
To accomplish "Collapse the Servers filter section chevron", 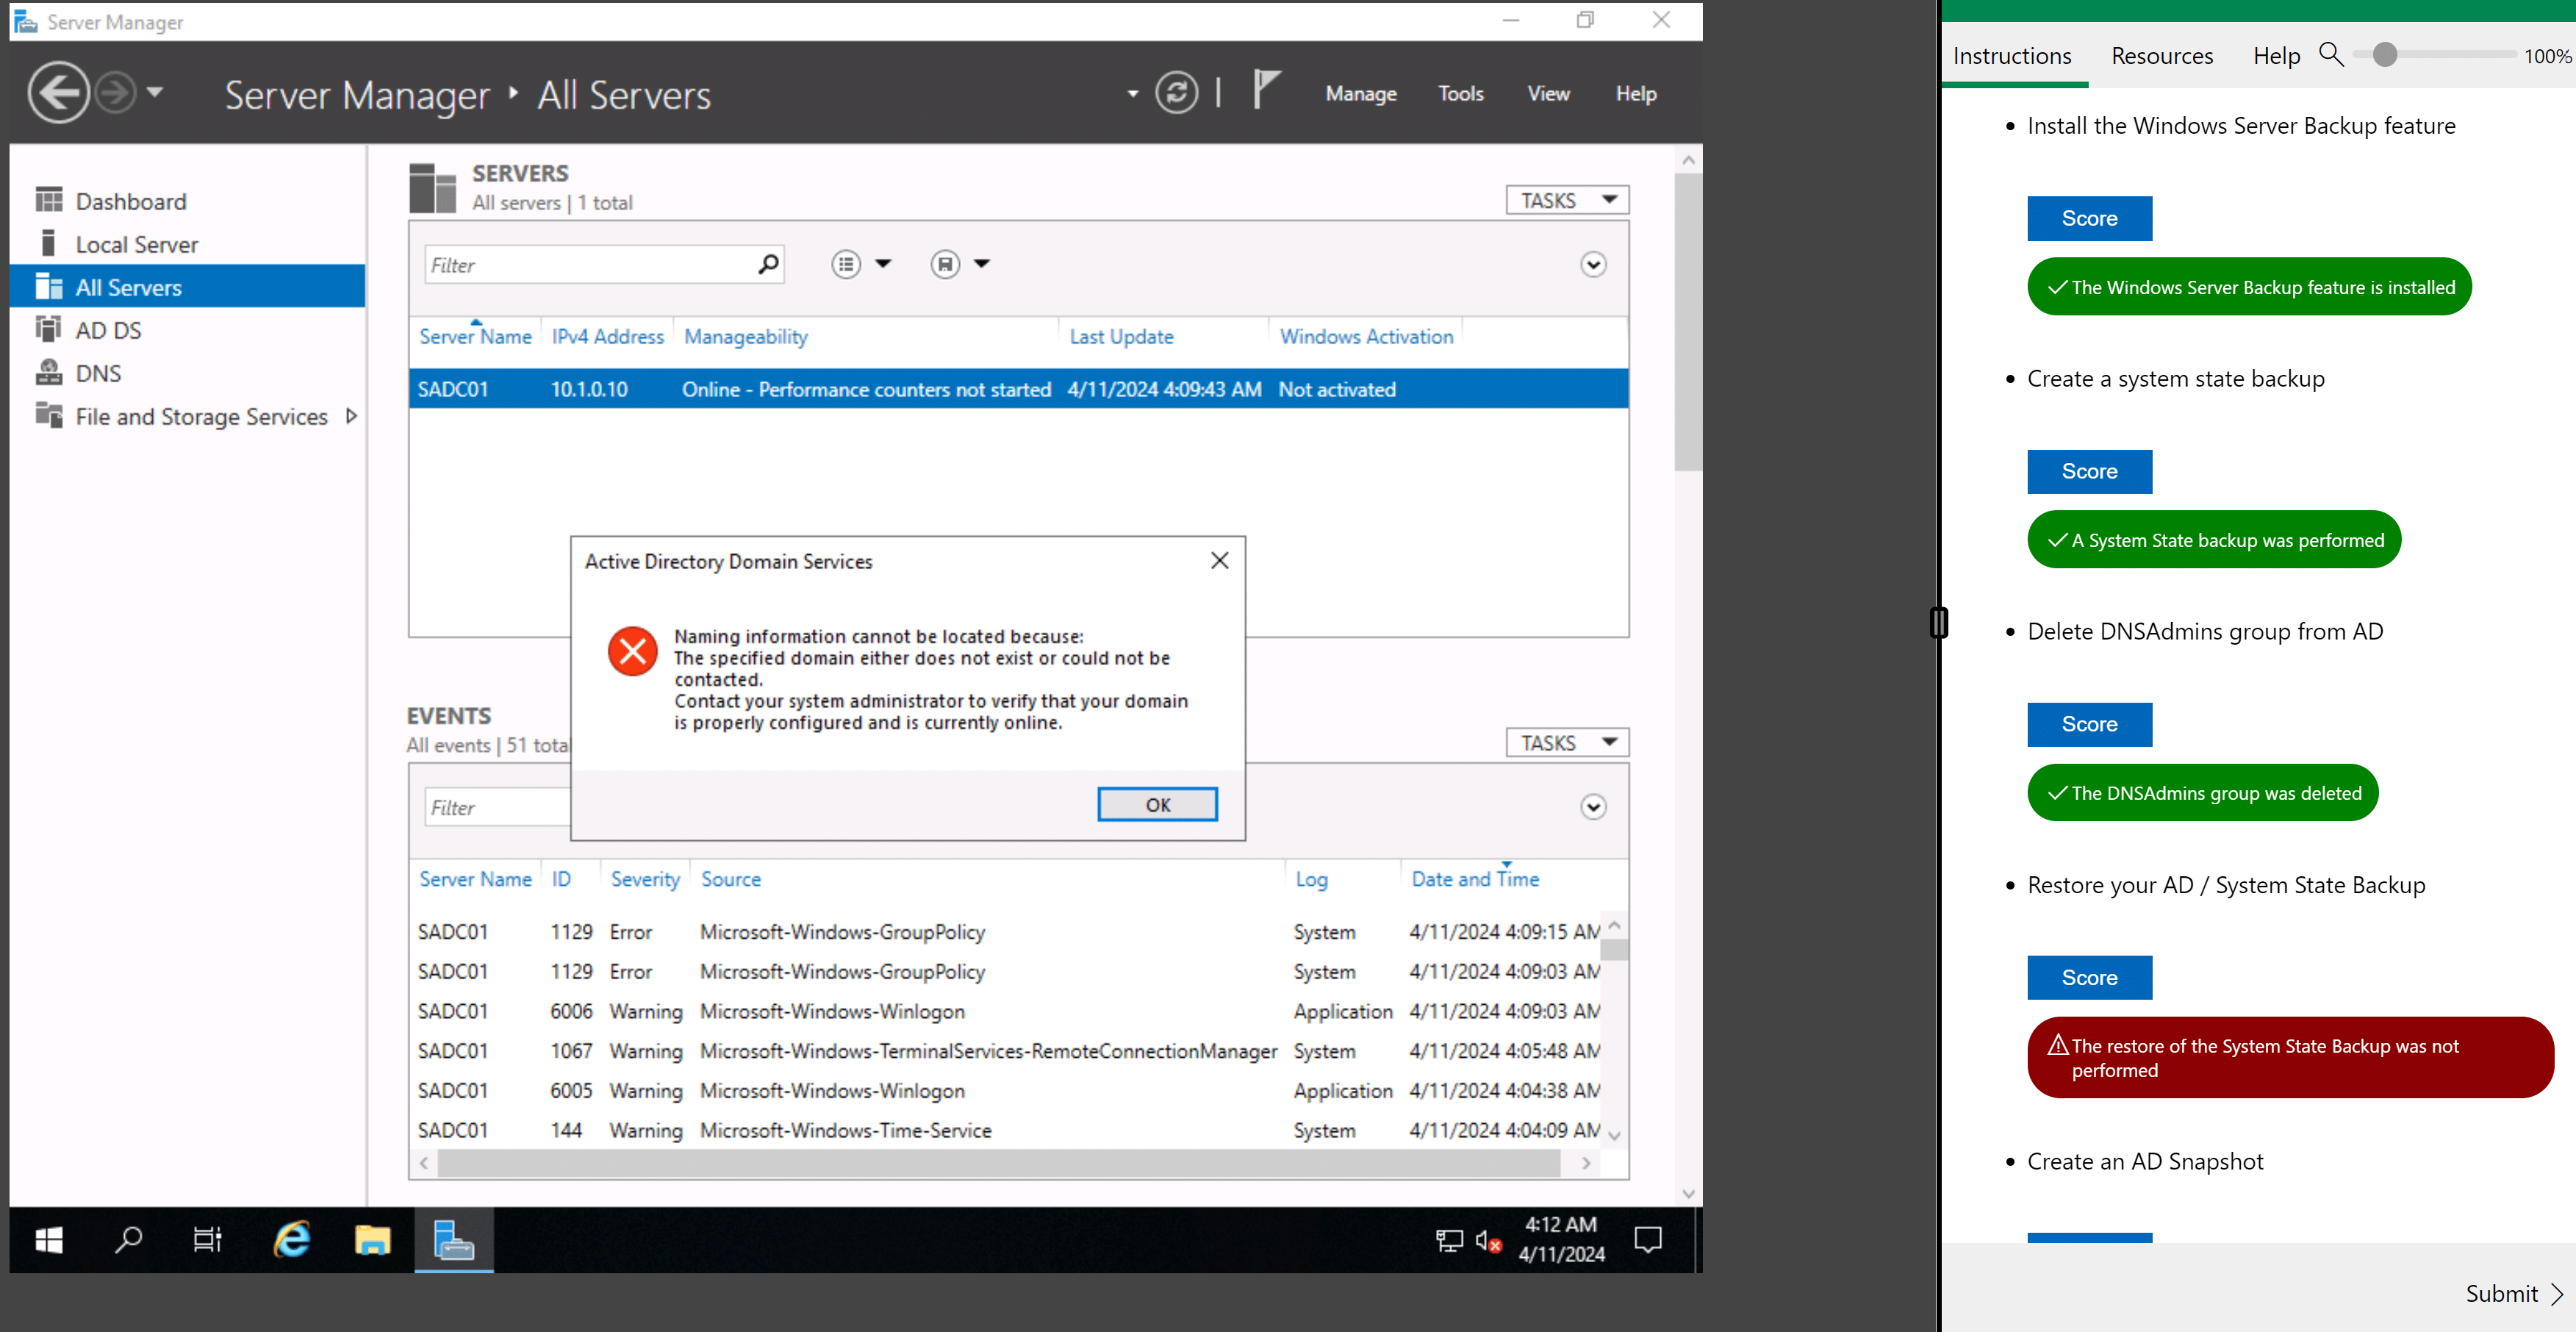I will point(1593,264).
